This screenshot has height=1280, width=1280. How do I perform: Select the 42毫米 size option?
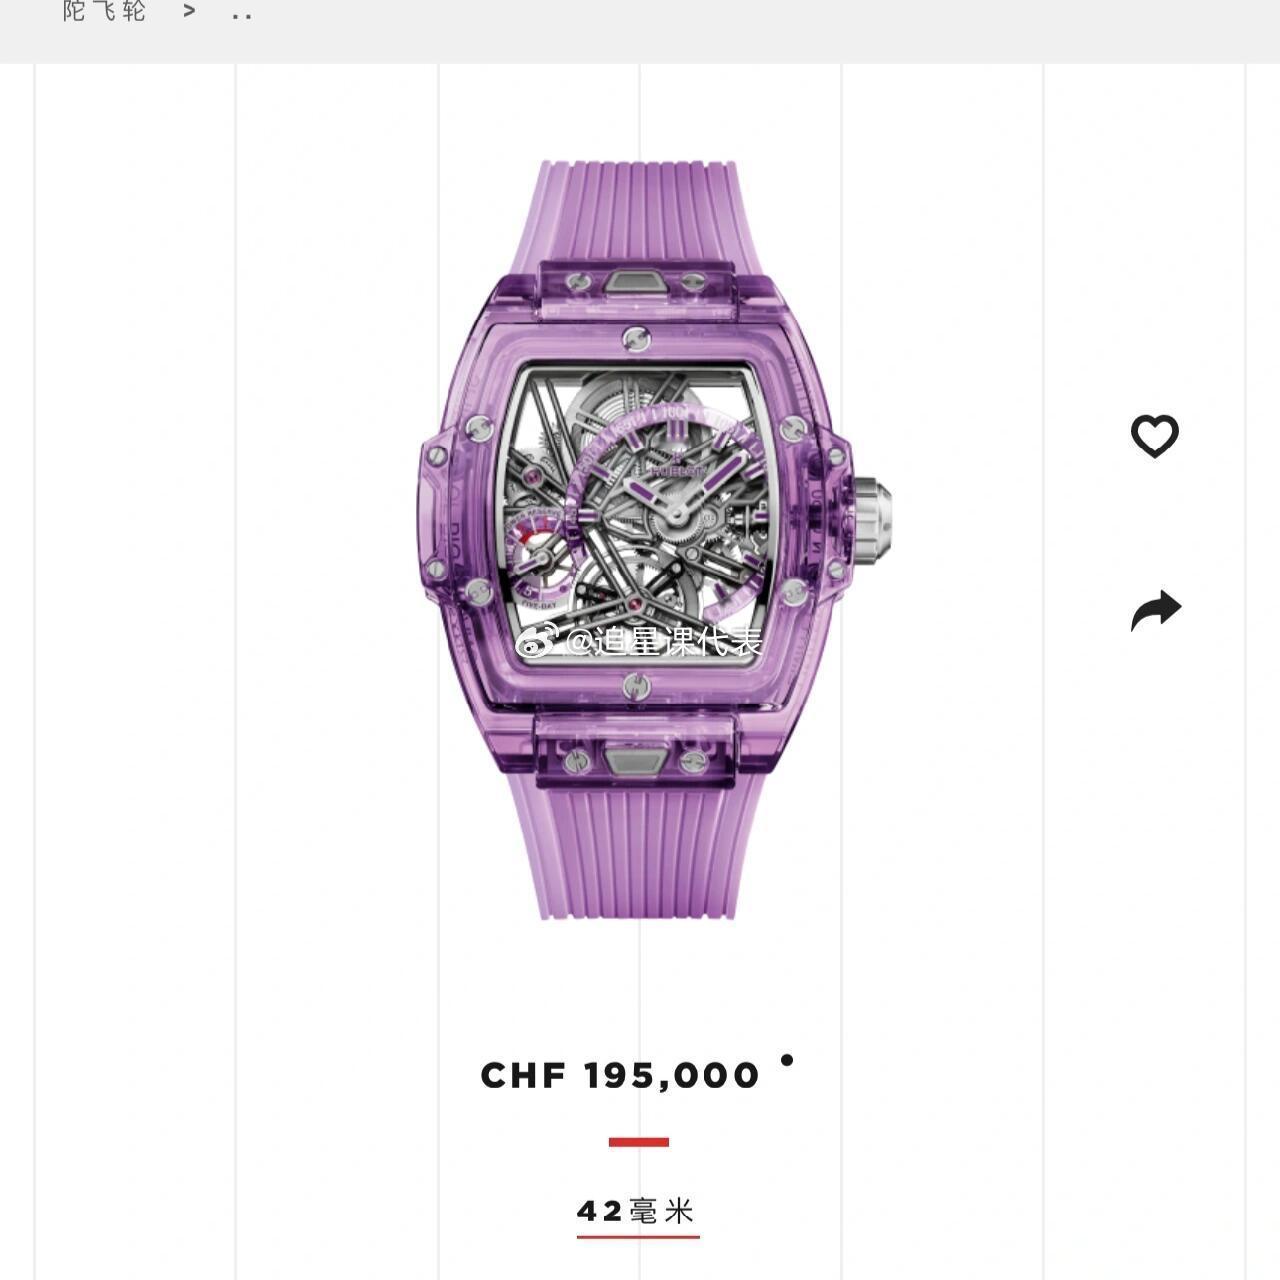[637, 1212]
